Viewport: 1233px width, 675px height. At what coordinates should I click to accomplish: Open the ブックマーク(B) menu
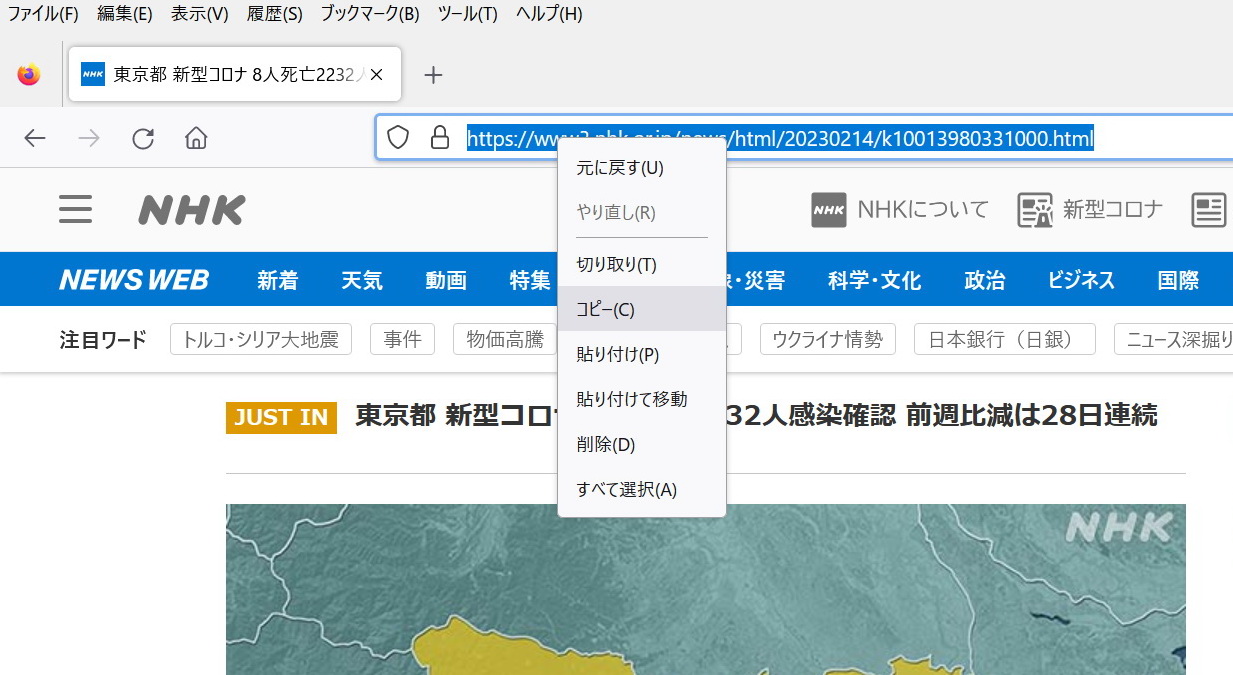[x=370, y=14]
